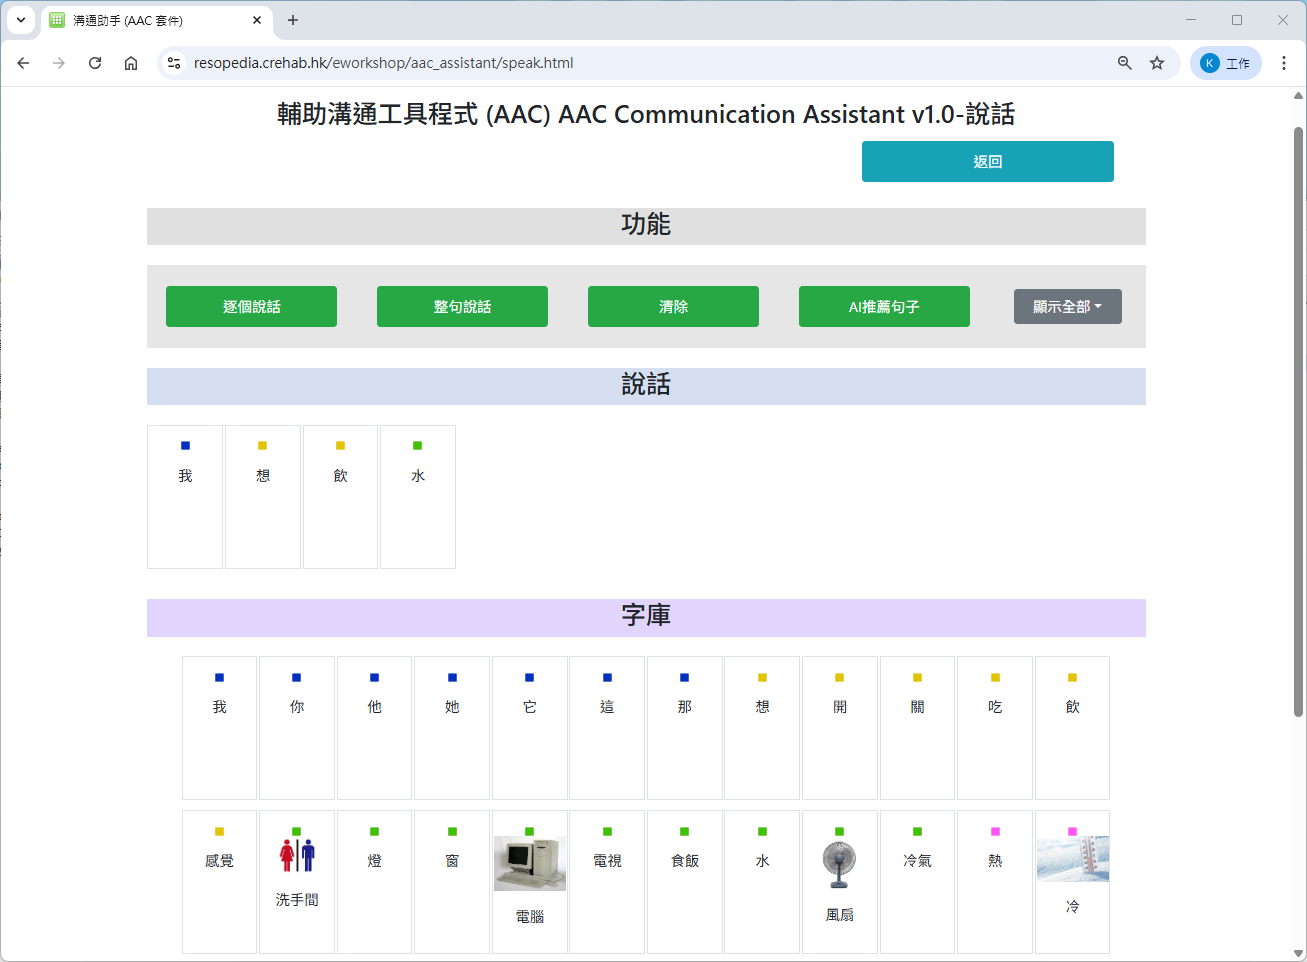Click the page's vertical scrollbar
Screen dimensions: 1307x962
pyautogui.click(x=1298, y=420)
